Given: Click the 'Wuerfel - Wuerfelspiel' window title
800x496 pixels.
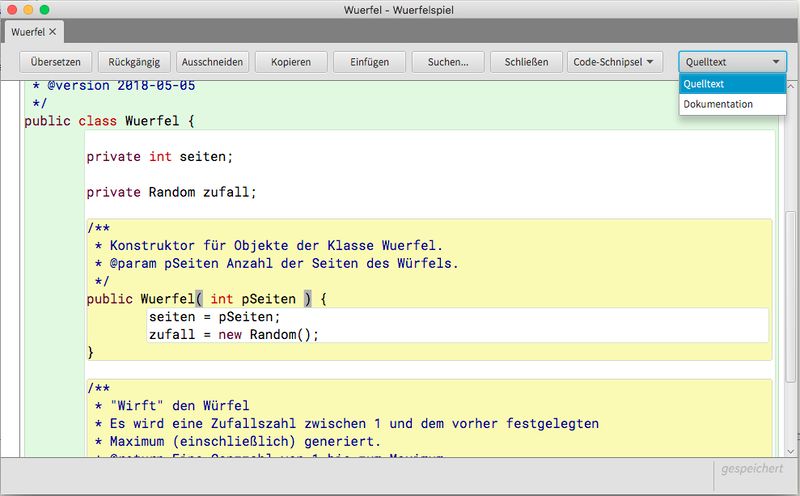Looking at the screenshot, I should 398,10.
